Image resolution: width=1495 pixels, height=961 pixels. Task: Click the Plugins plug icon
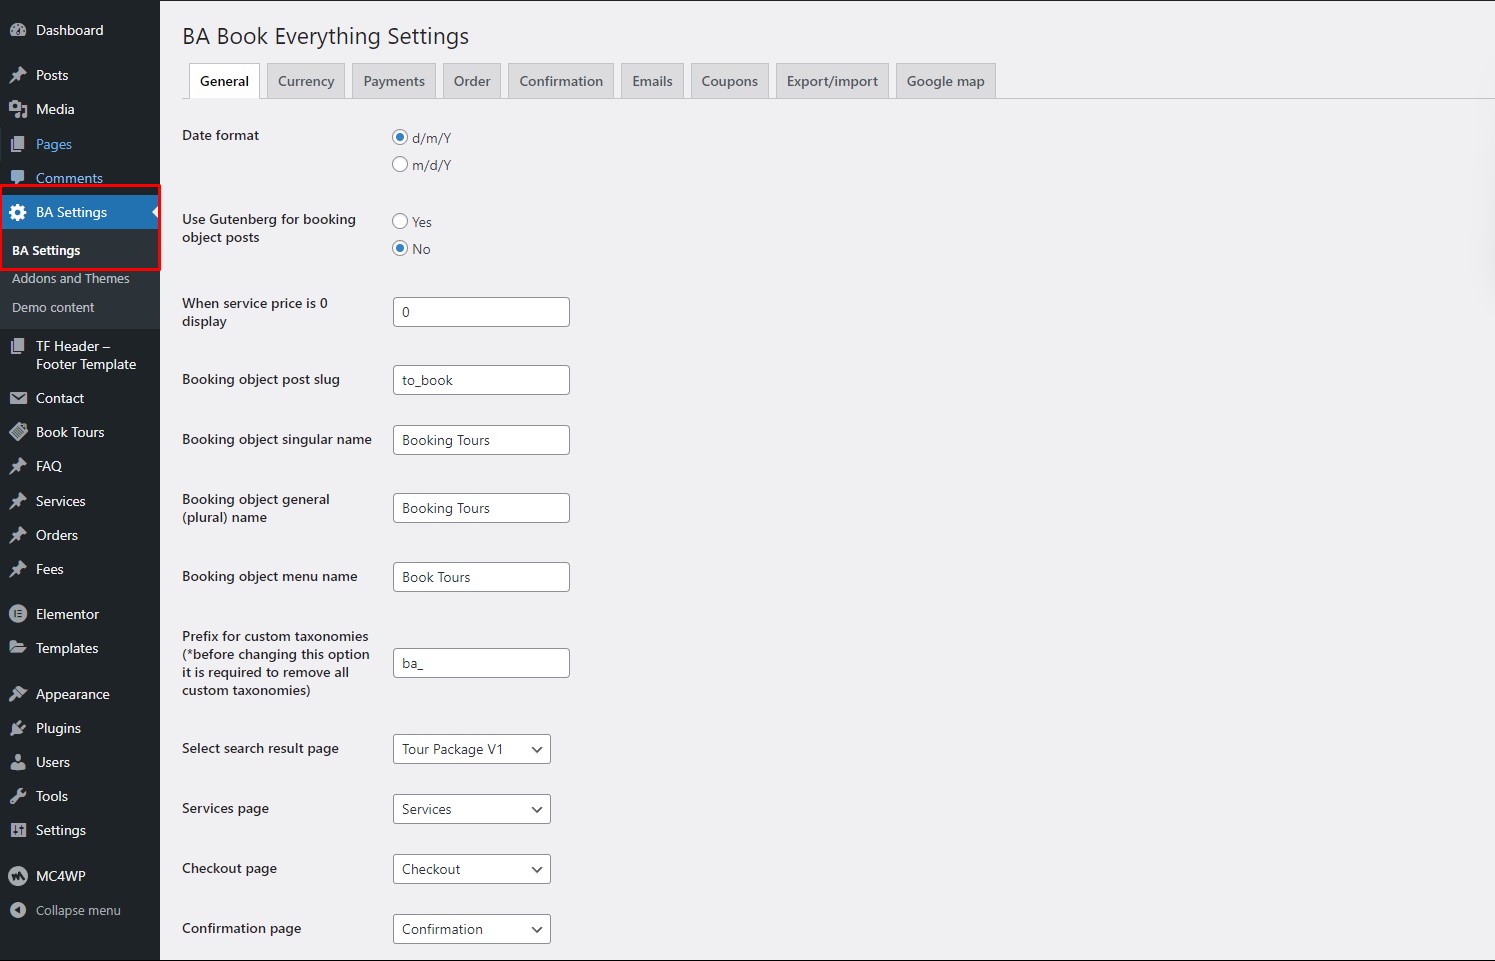coord(18,728)
